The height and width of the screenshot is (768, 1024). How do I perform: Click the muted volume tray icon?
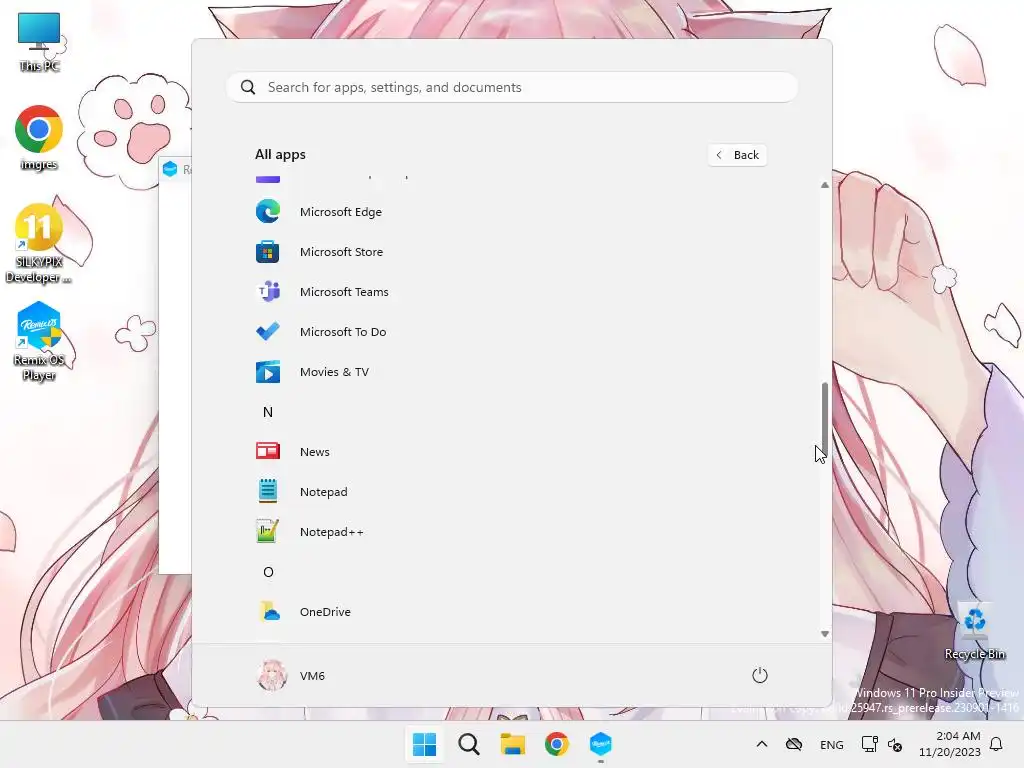click(x=895, y=744)
